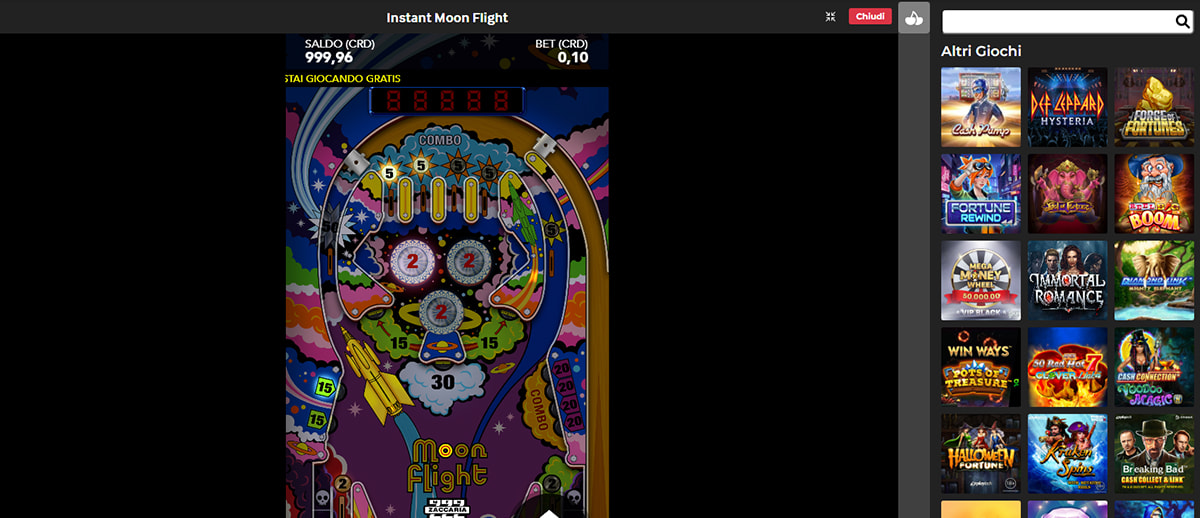Image resolution: width=1200 pixels, height=518 pixels.
Task: Open the Diamond Link Mighty Elephant game
Action: point(1154,280)
